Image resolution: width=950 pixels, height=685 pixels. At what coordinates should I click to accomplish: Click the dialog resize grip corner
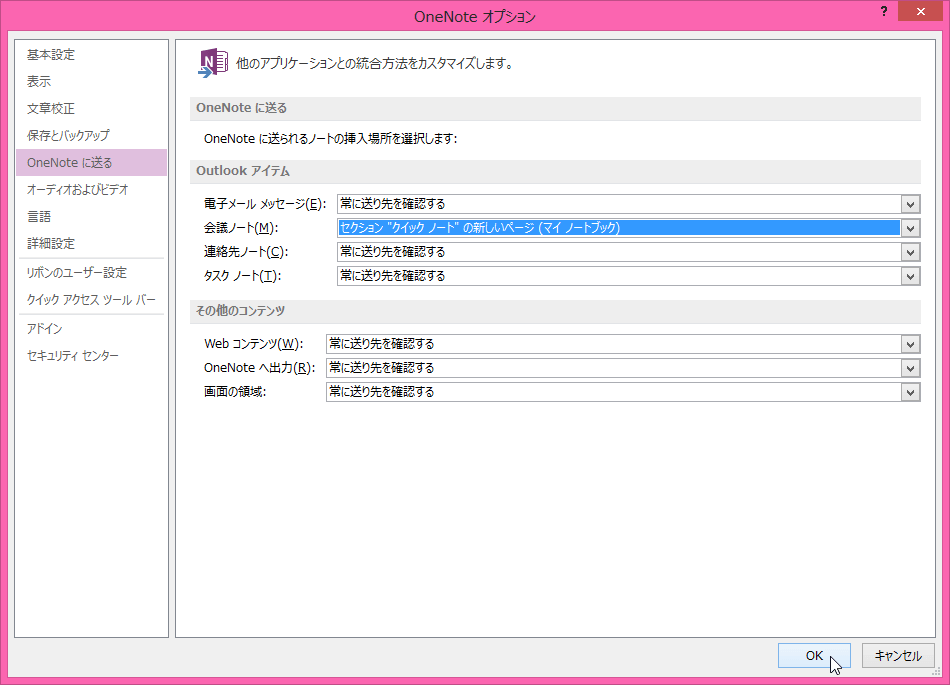click(x=937, y=671)
